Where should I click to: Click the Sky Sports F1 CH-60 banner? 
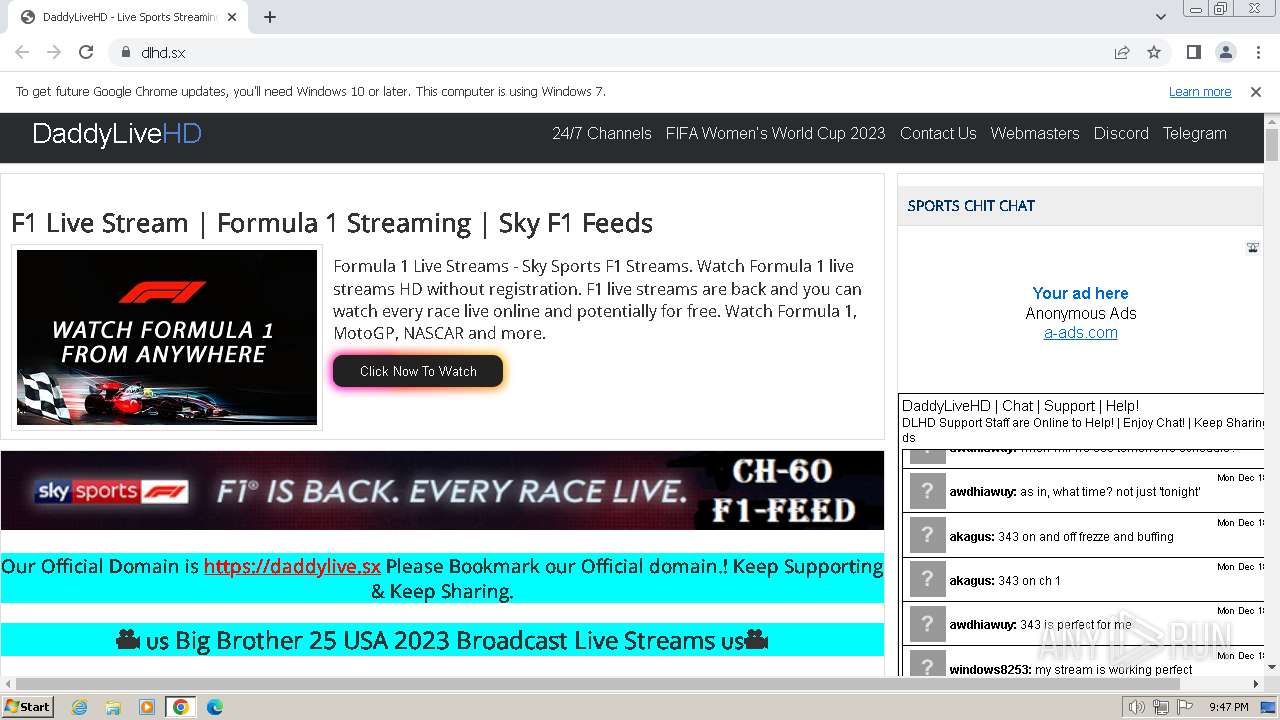point(442,490)
